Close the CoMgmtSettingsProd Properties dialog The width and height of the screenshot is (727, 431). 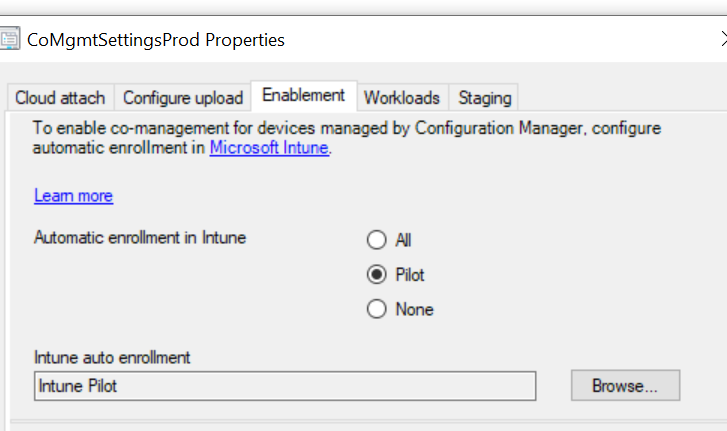pyautogui.click(x=721, y=40)
